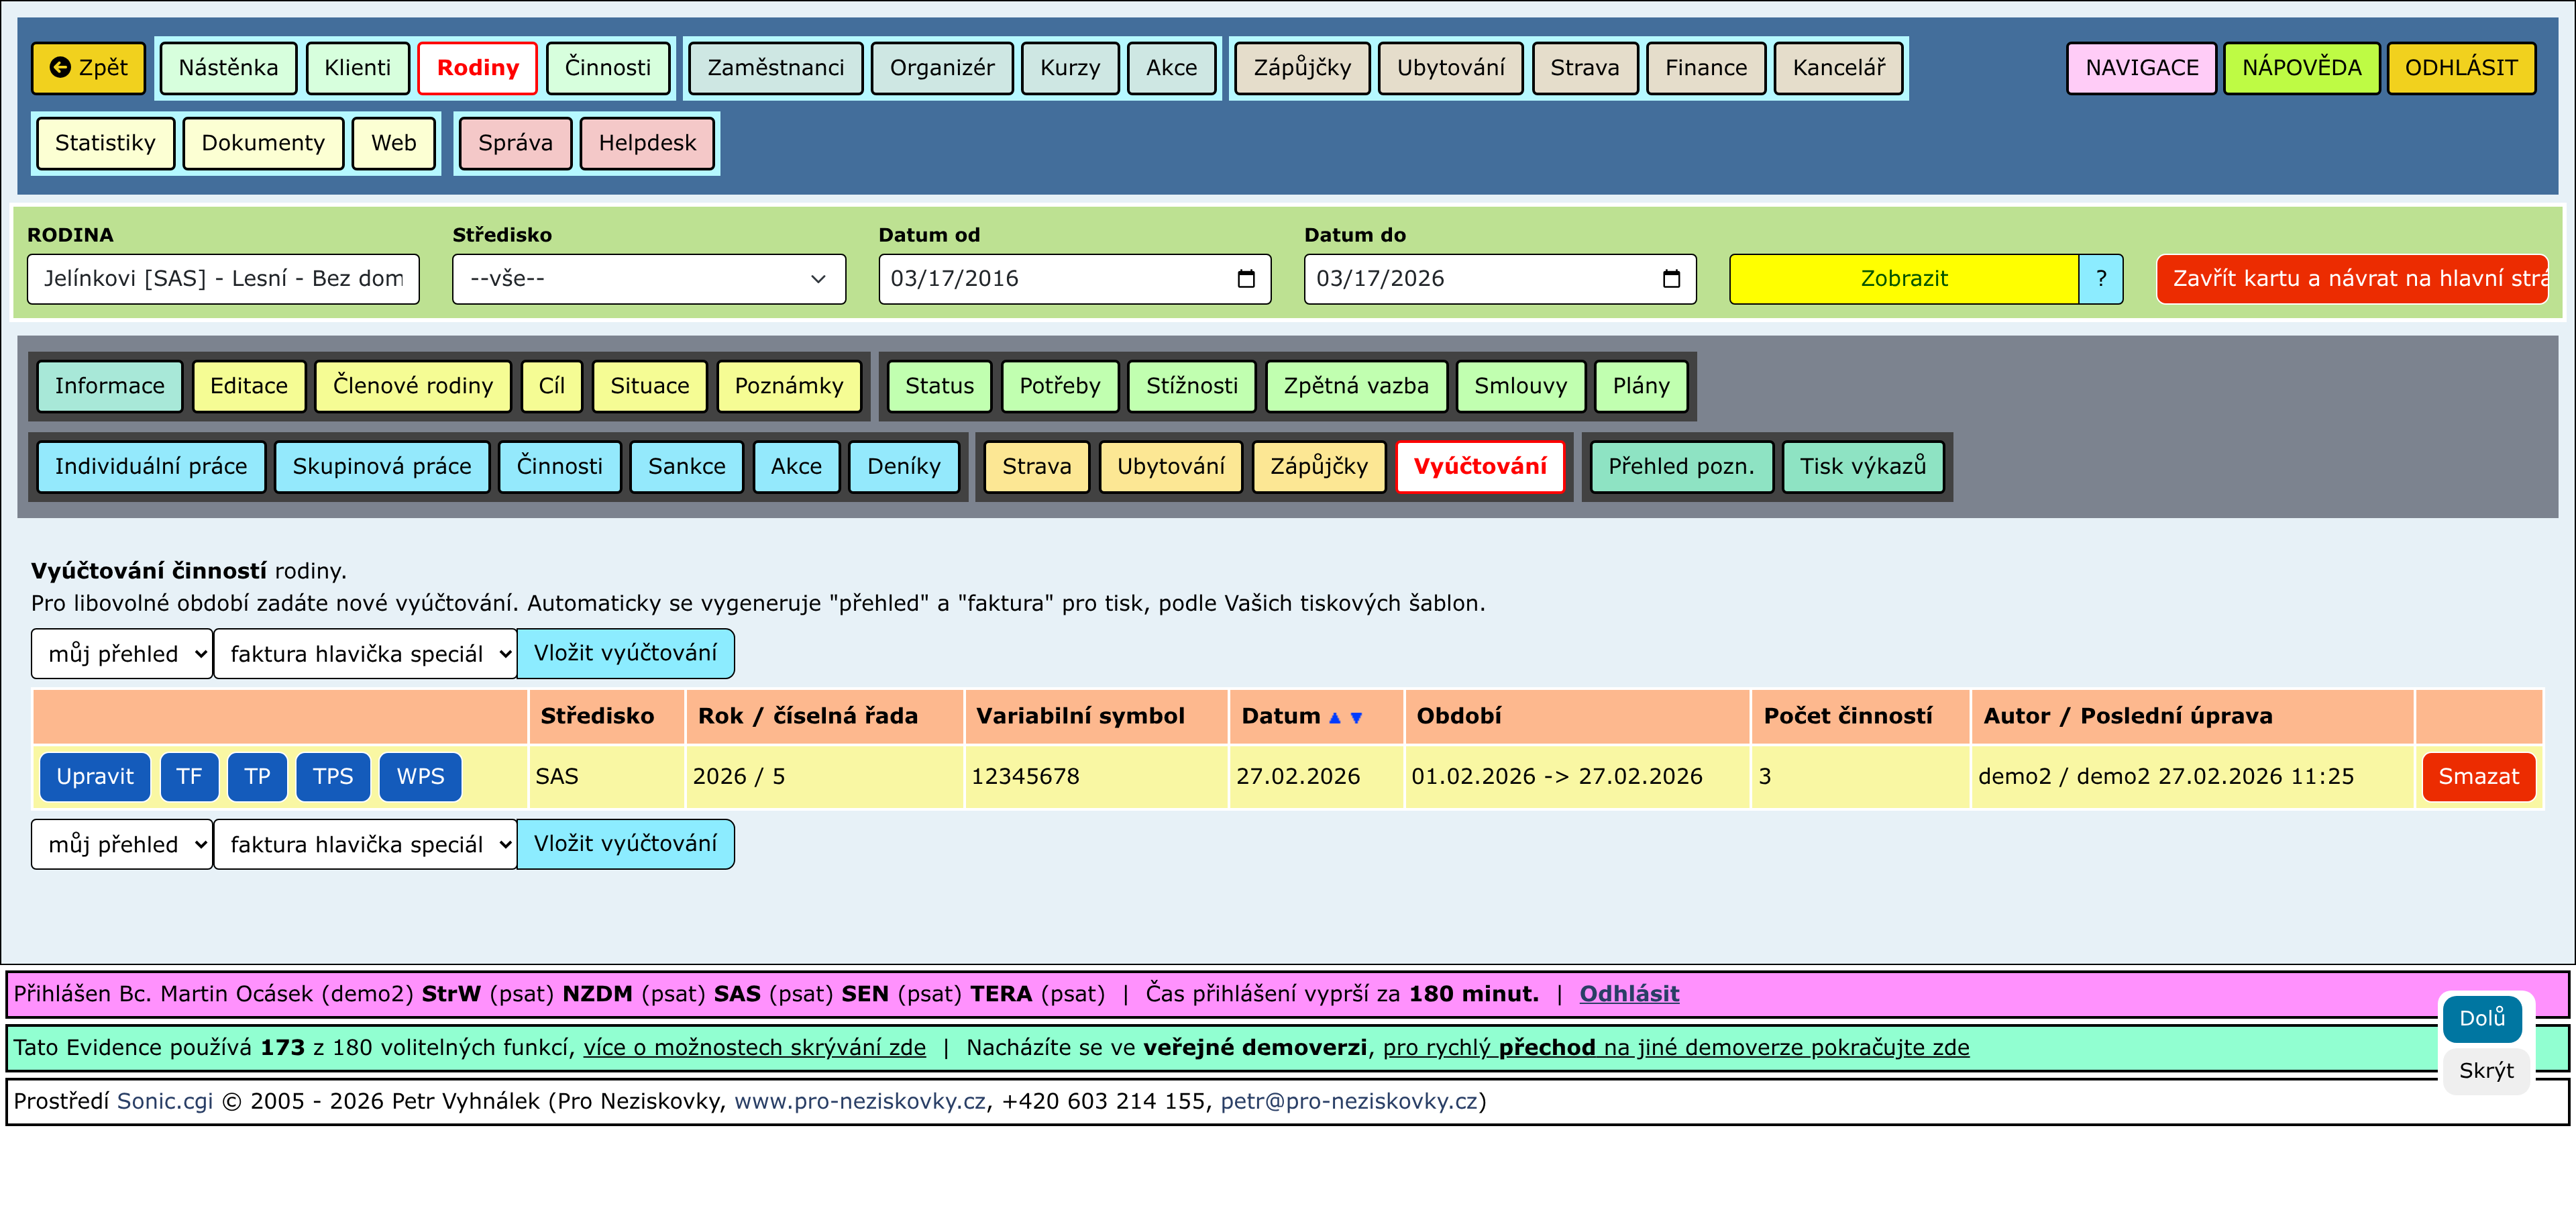
Task: Click the WPS button in the row
Action: 420,777
